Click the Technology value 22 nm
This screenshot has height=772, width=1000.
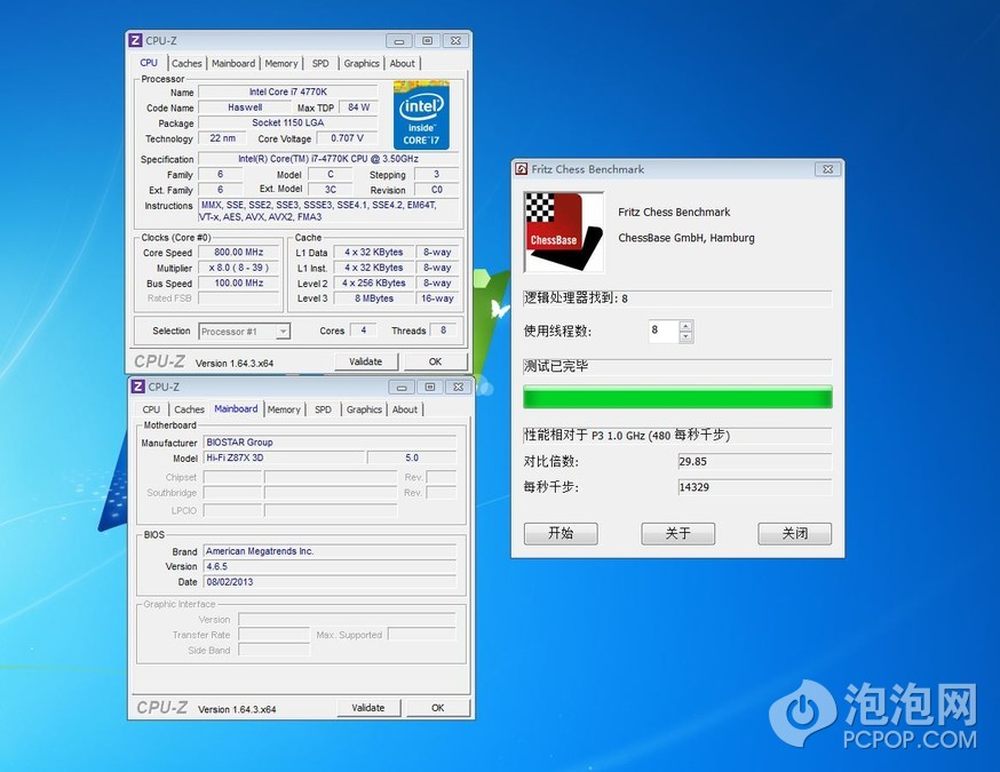coord(223,138)
